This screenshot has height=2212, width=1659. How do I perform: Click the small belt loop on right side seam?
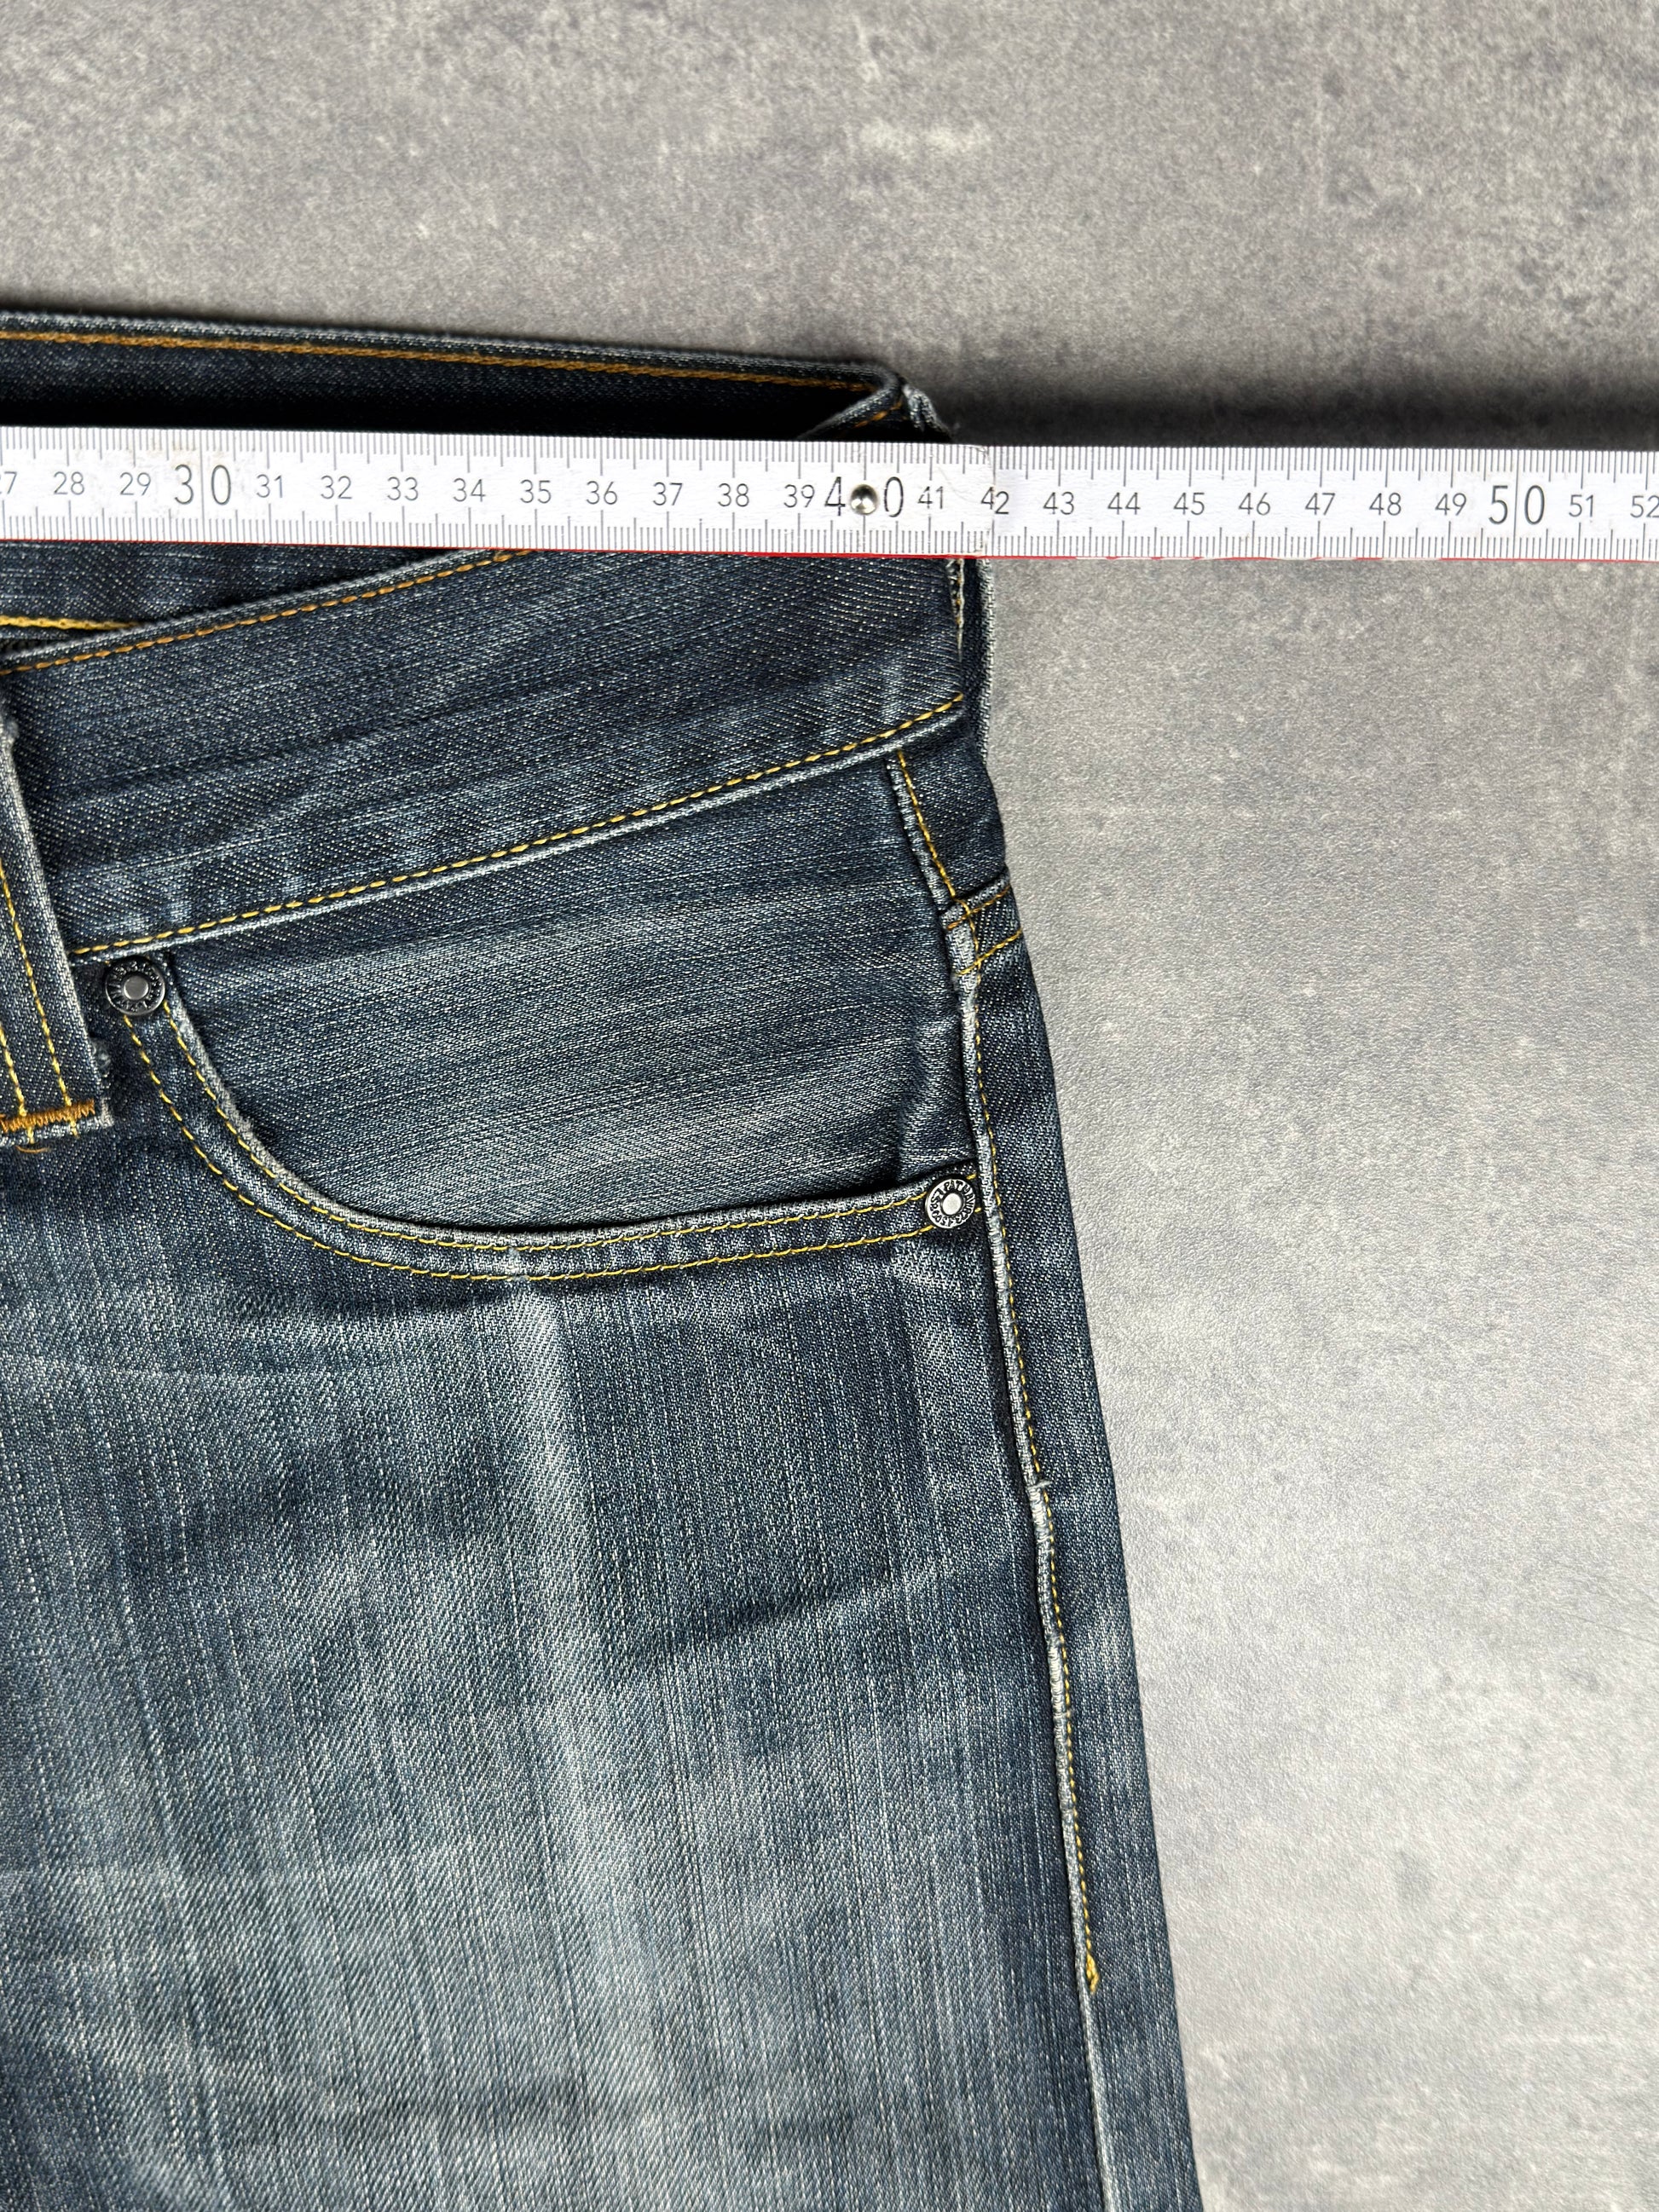pyautogui.click(x=982, y=925)
